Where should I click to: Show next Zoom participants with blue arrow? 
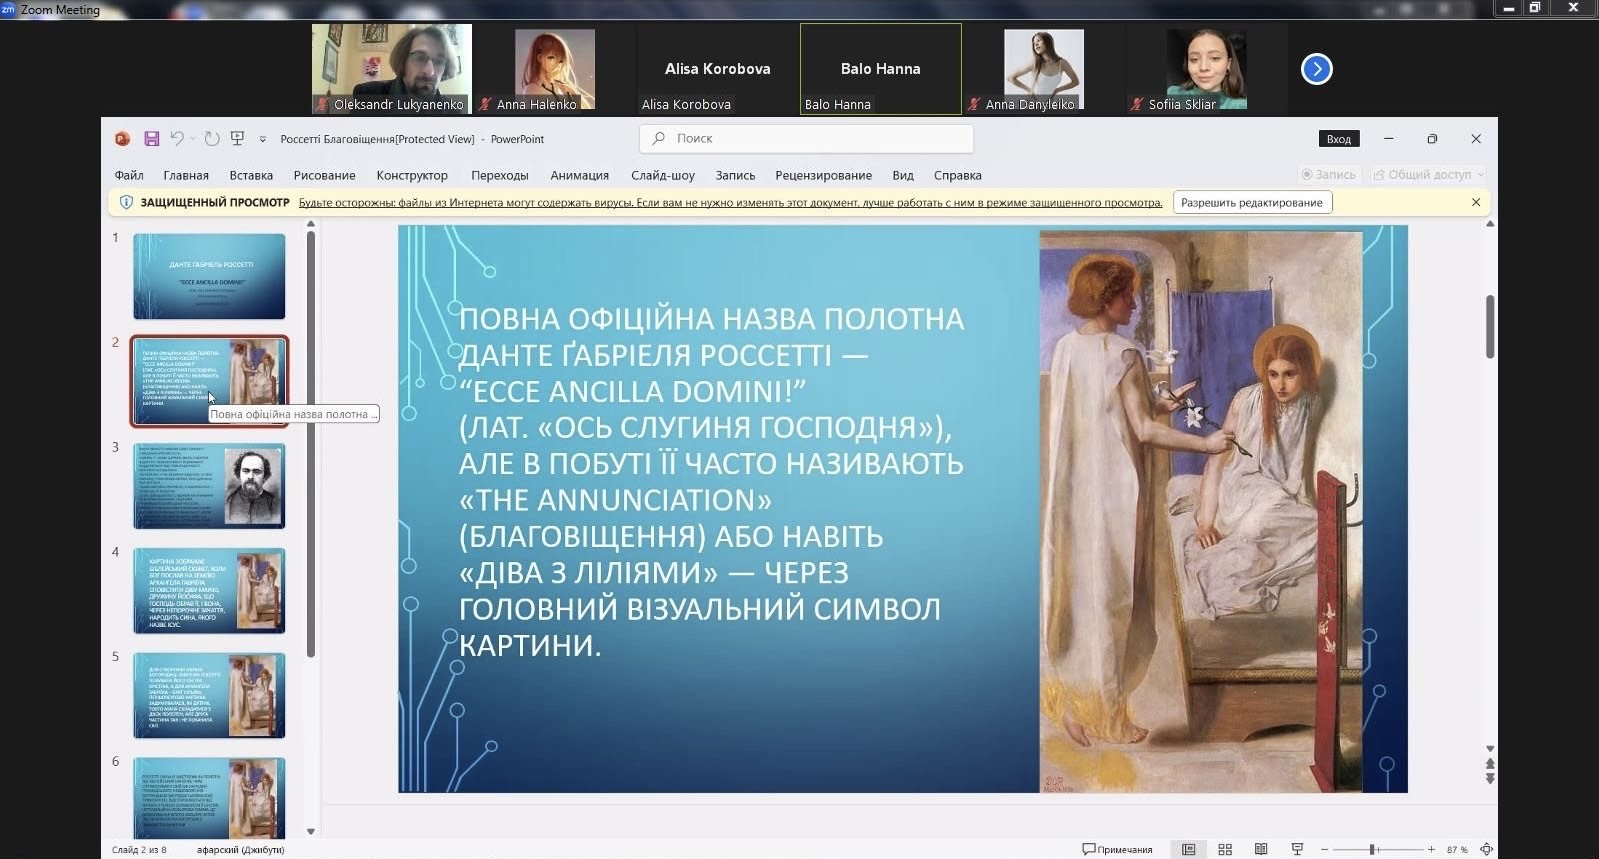pos(1316,69)
